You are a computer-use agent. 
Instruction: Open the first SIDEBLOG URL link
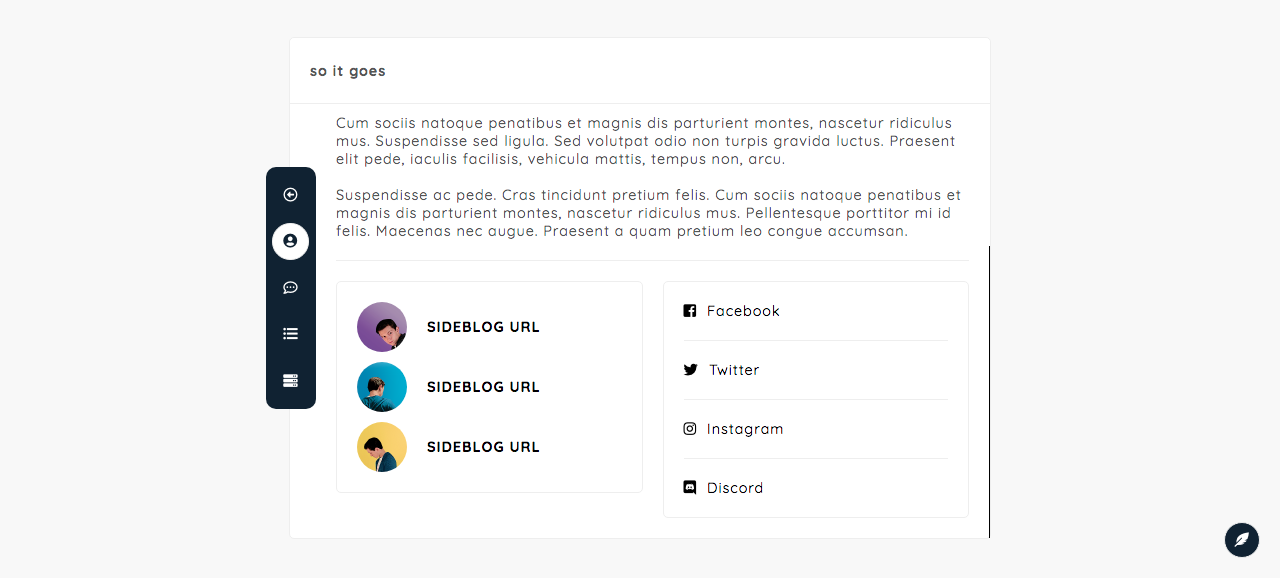point(483,327)
